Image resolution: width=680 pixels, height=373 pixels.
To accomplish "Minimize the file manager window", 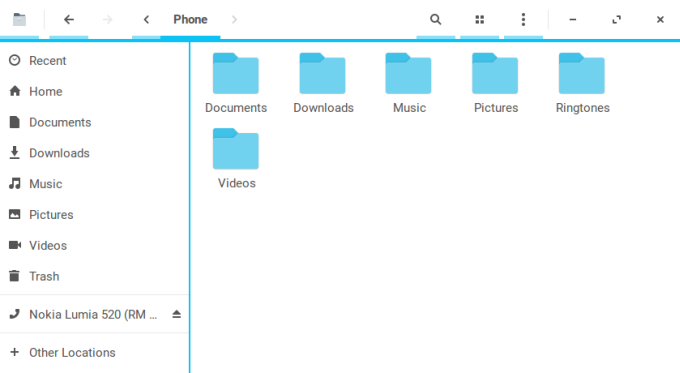I will pyautogui.click(x=573, y=20).
